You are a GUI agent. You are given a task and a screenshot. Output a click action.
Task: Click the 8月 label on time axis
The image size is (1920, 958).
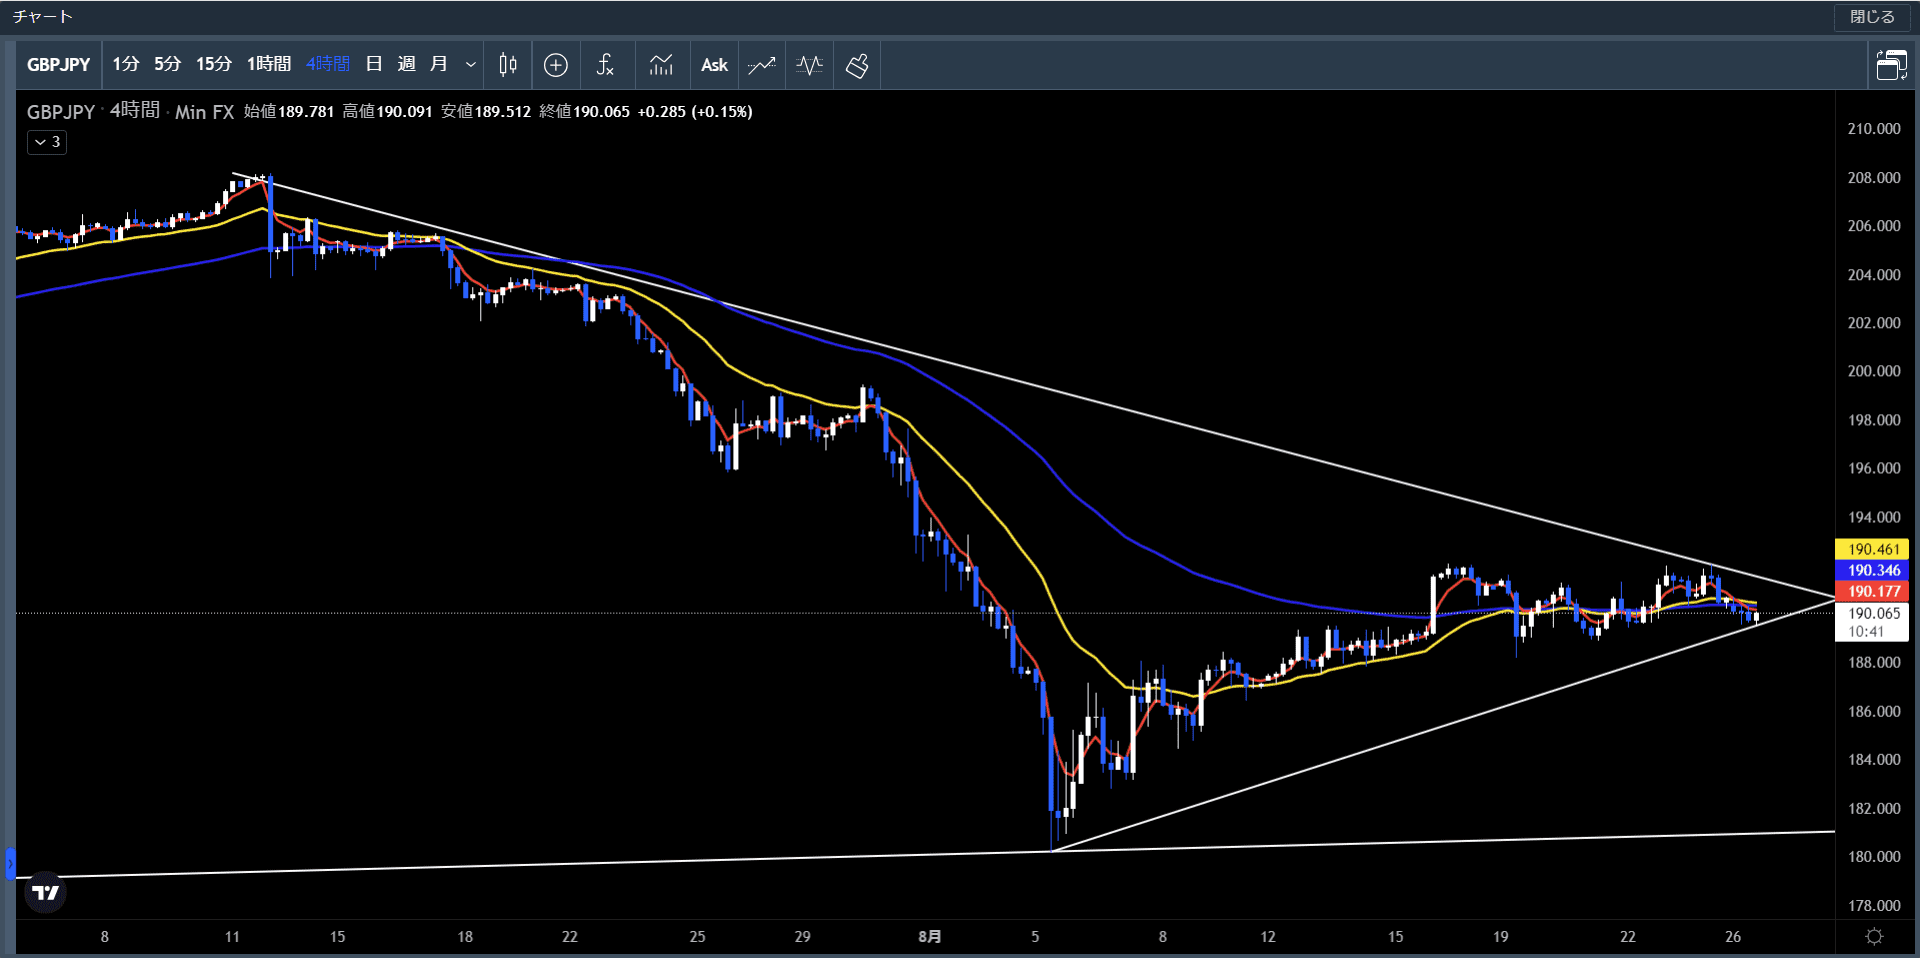point(930,937)
